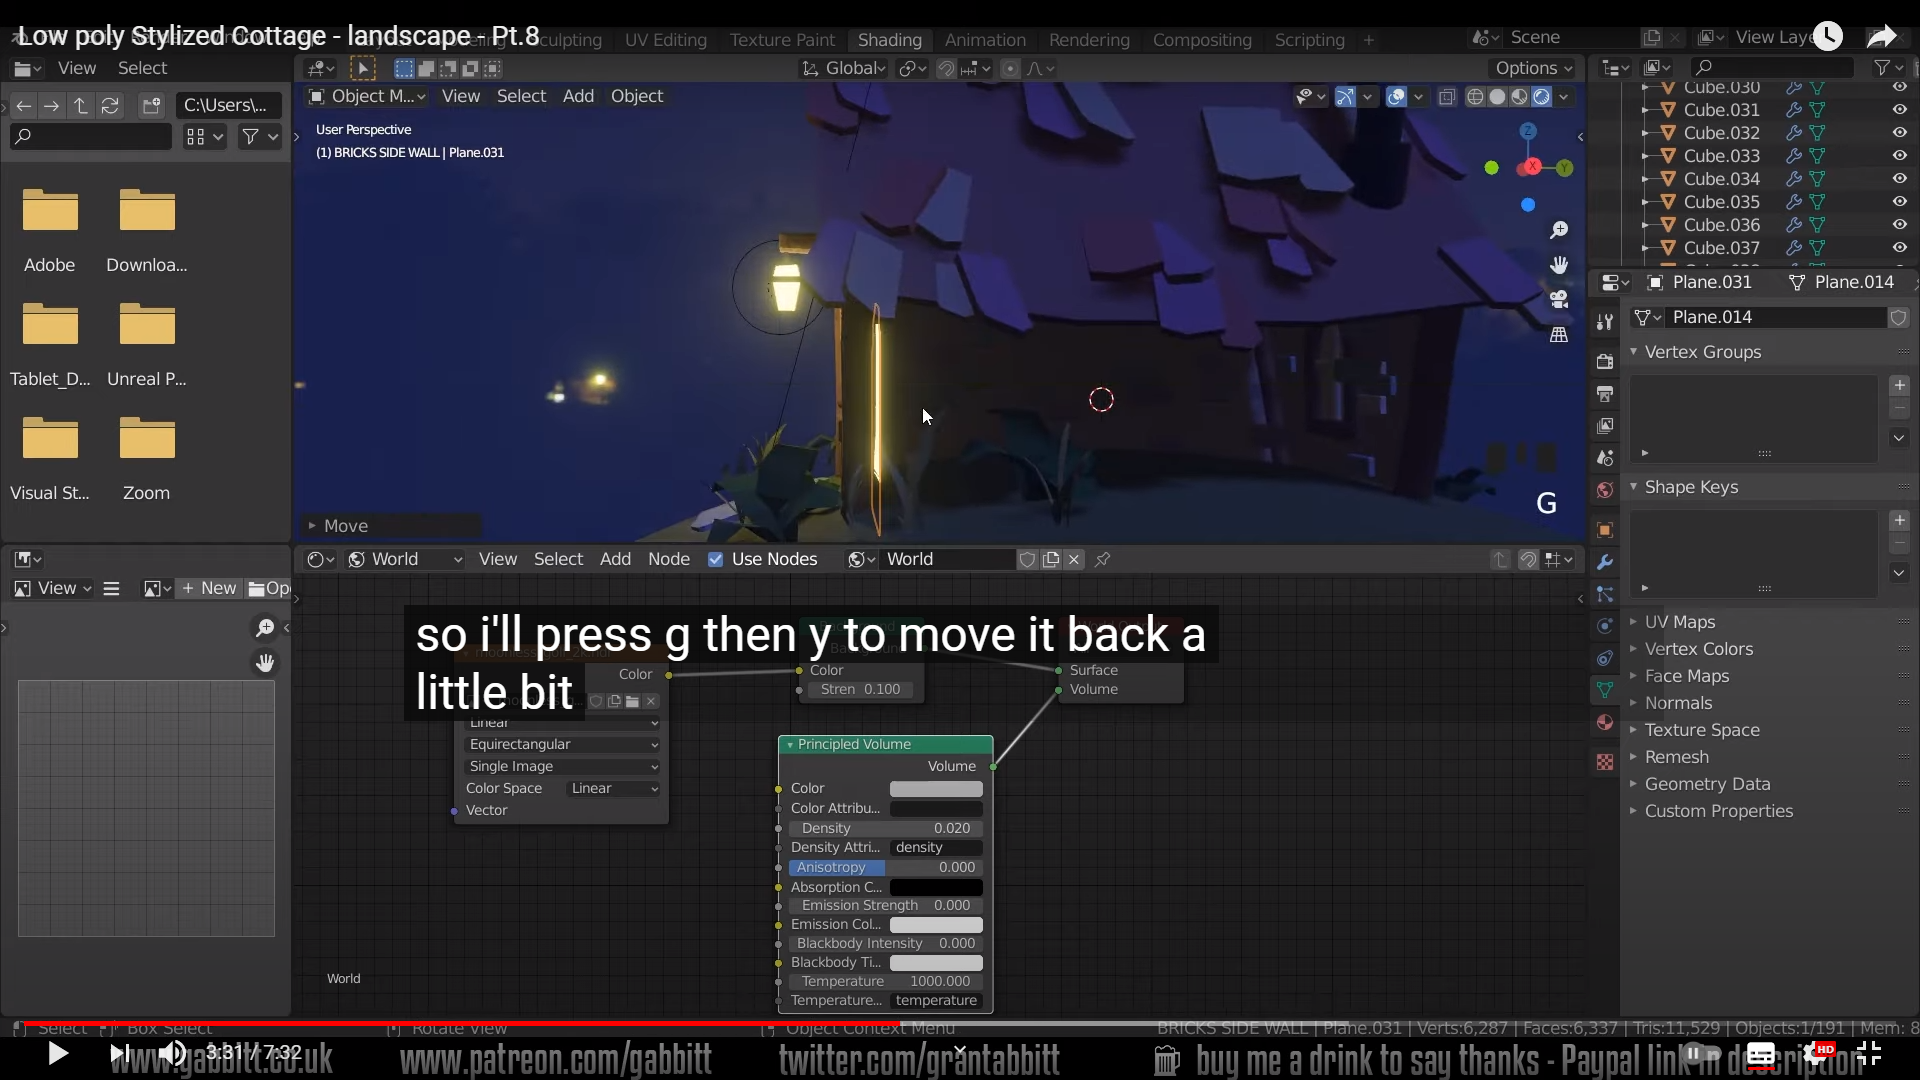This screenshot has height=1080, width=1920.
Task: Hide Cube.031 with its eye icon
Action: pos(1899,110)
